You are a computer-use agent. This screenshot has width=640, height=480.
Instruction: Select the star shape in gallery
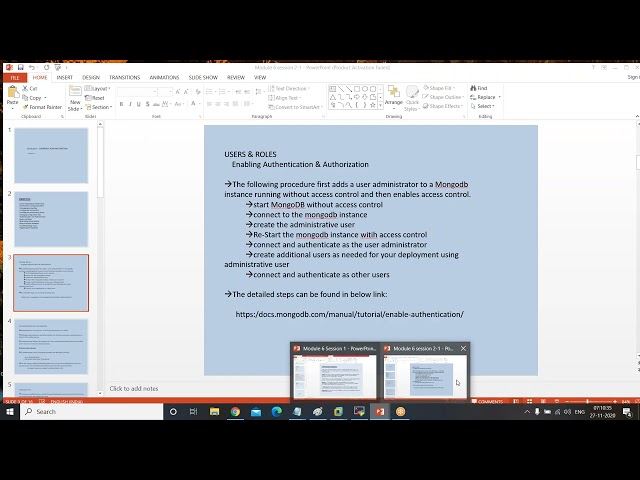pos(373,105)
